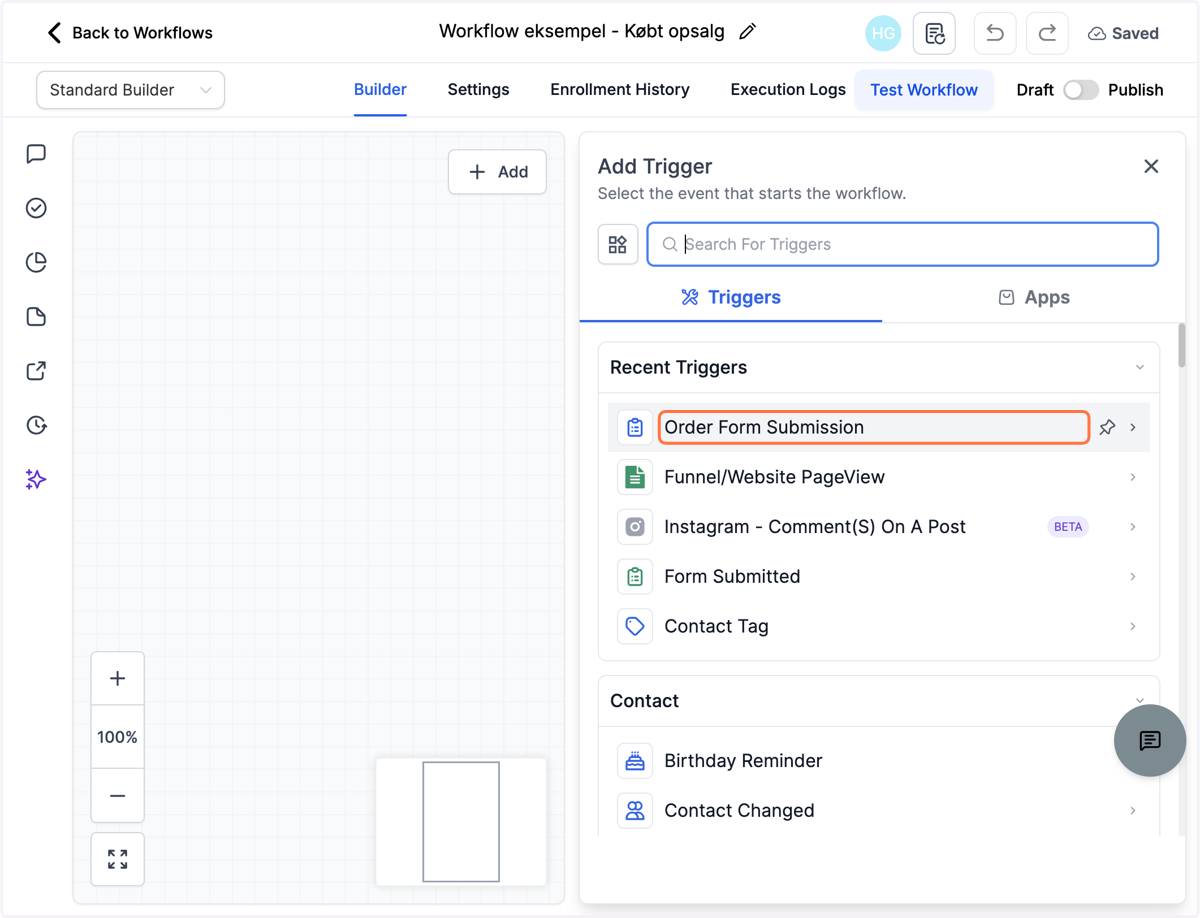Select the Form Submitted trigger

click(879, 577)
